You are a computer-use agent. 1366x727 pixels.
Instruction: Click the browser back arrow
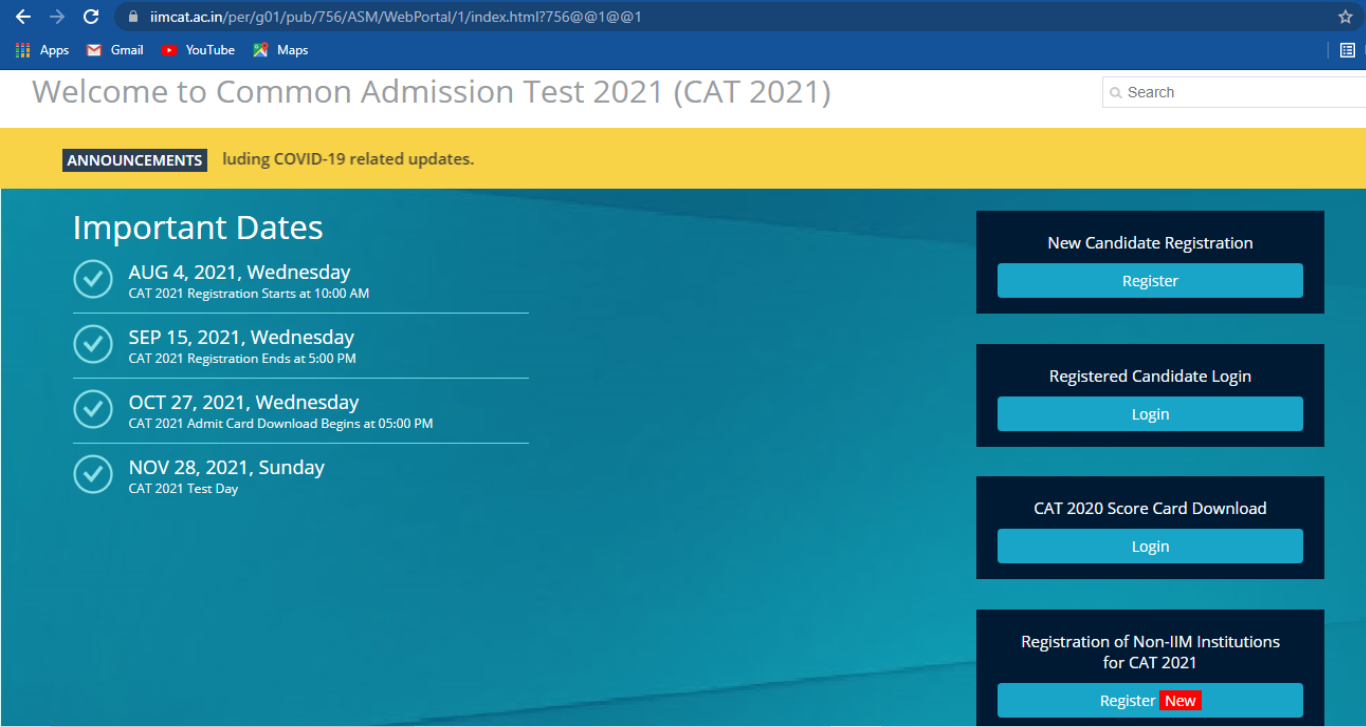23,17
